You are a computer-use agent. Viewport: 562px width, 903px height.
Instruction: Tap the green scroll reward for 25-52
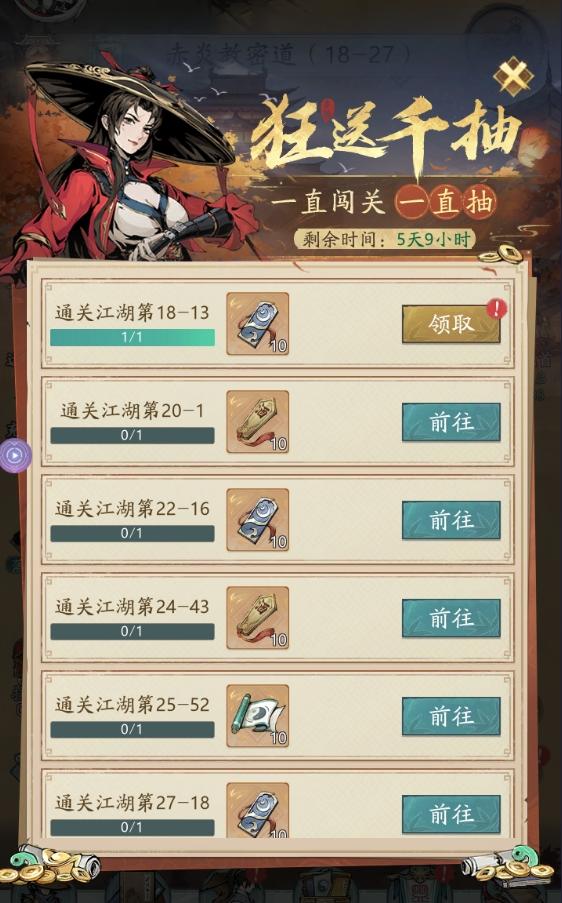coord(257,715)
